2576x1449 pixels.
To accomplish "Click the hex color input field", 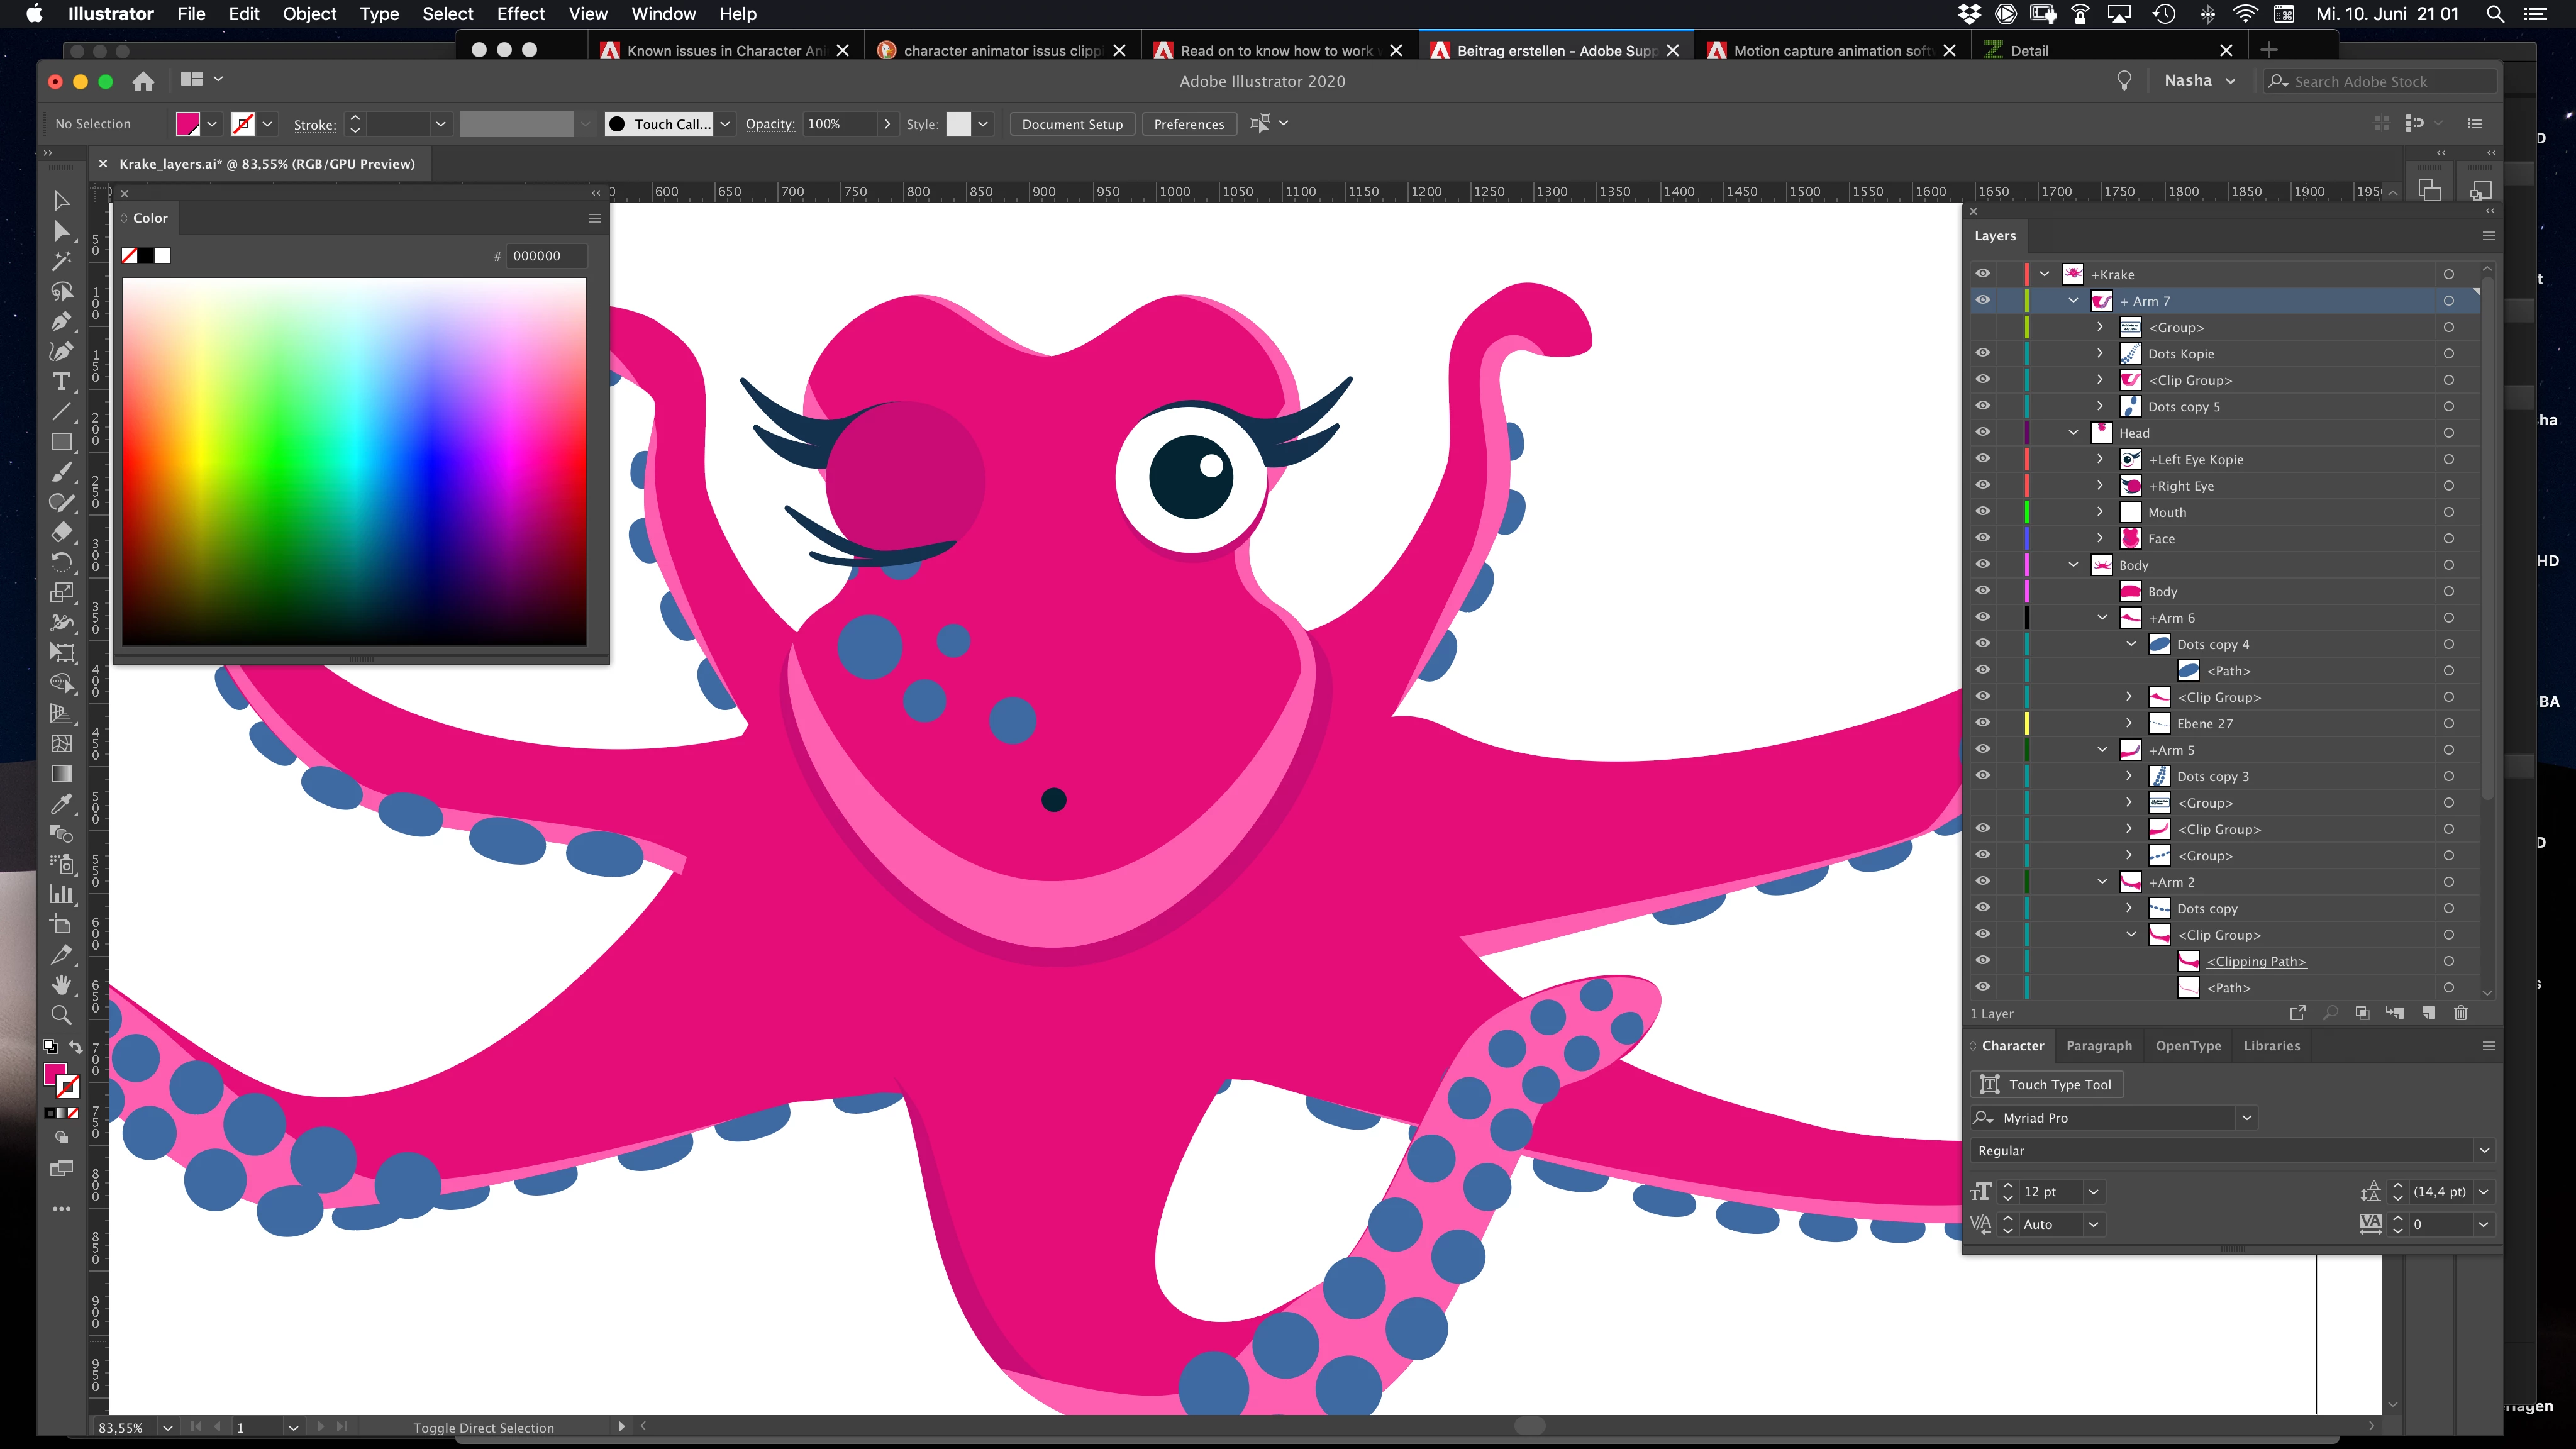I will (546, 256).
